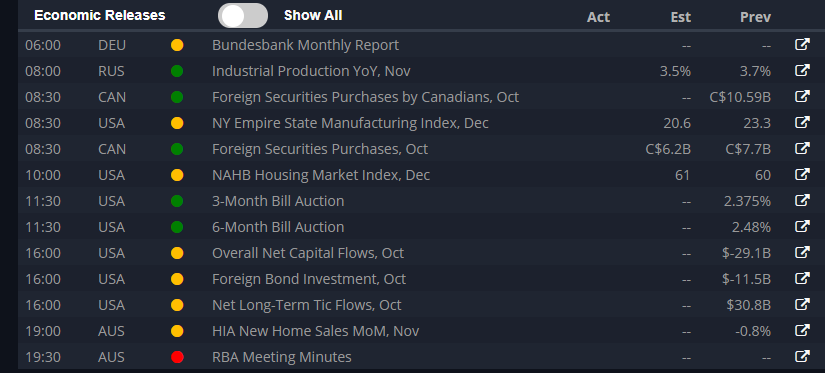This screenshot has height=373, width=825.
Task: Click the Prev column header
Action: 756,17
